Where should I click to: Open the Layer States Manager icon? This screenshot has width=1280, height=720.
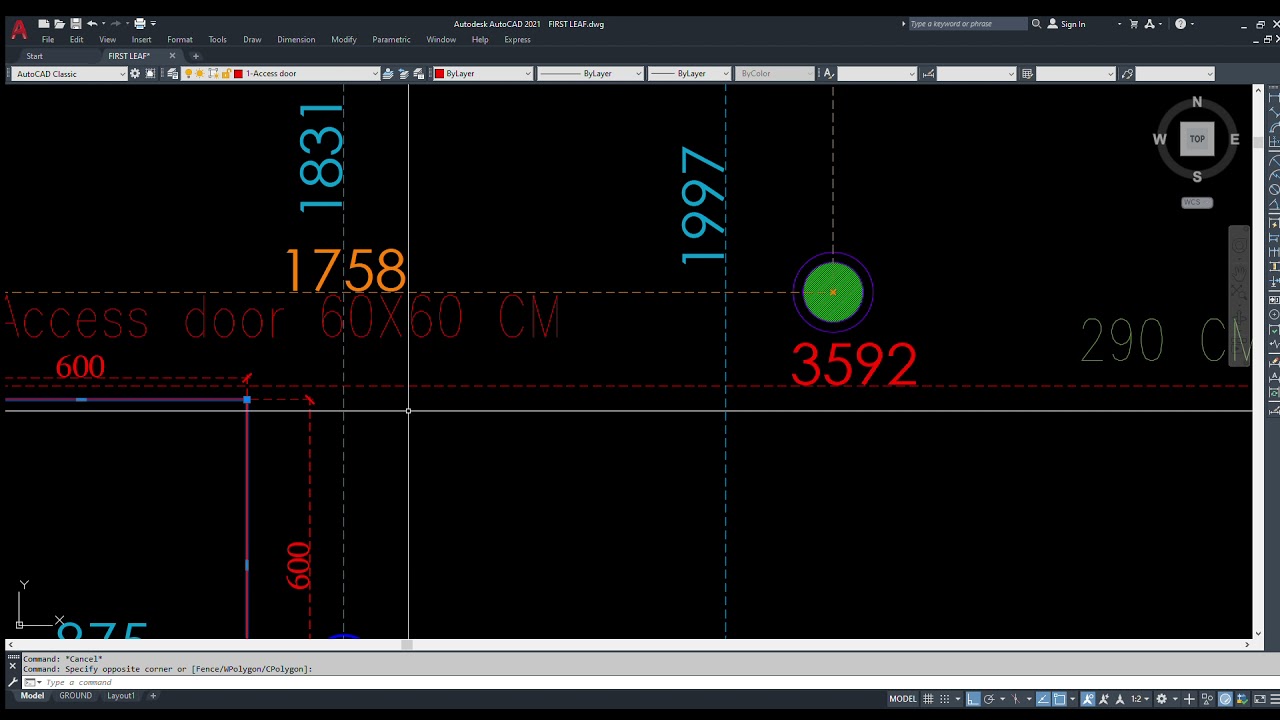(x=417, y=73)
